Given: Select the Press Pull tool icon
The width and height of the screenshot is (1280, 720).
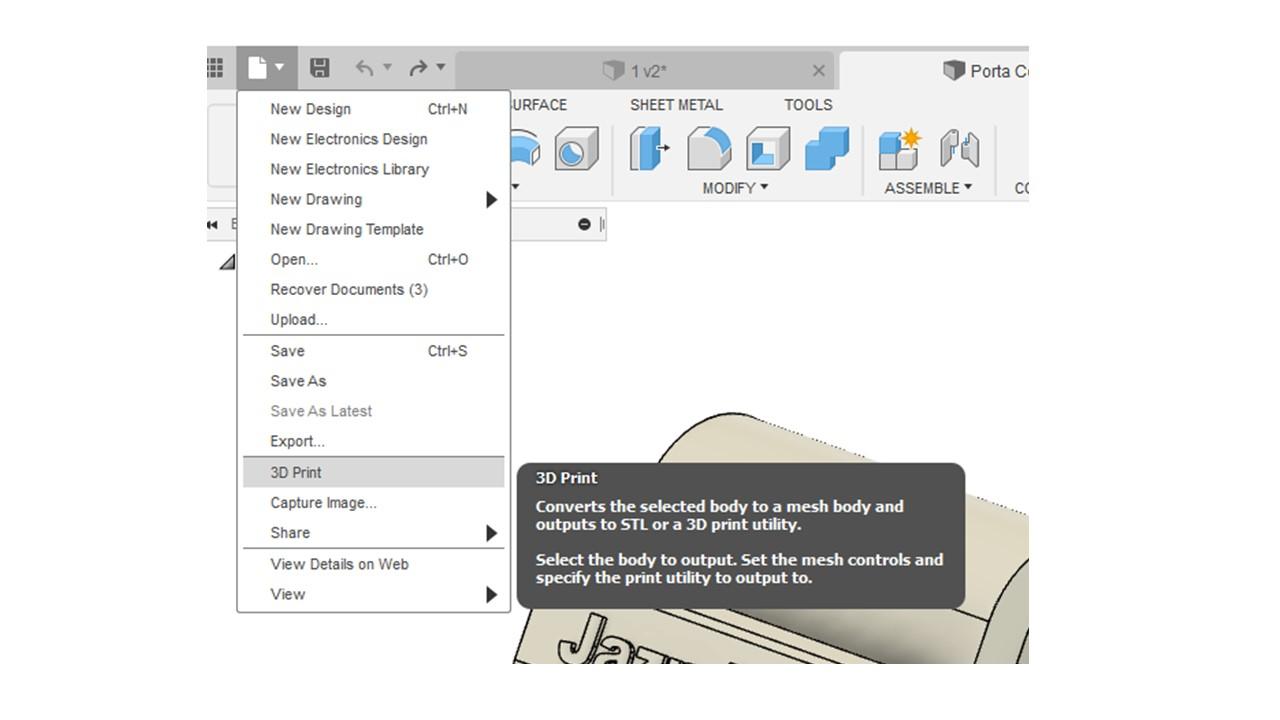Looking at the screenshot, I should click(x=649, y=149).
